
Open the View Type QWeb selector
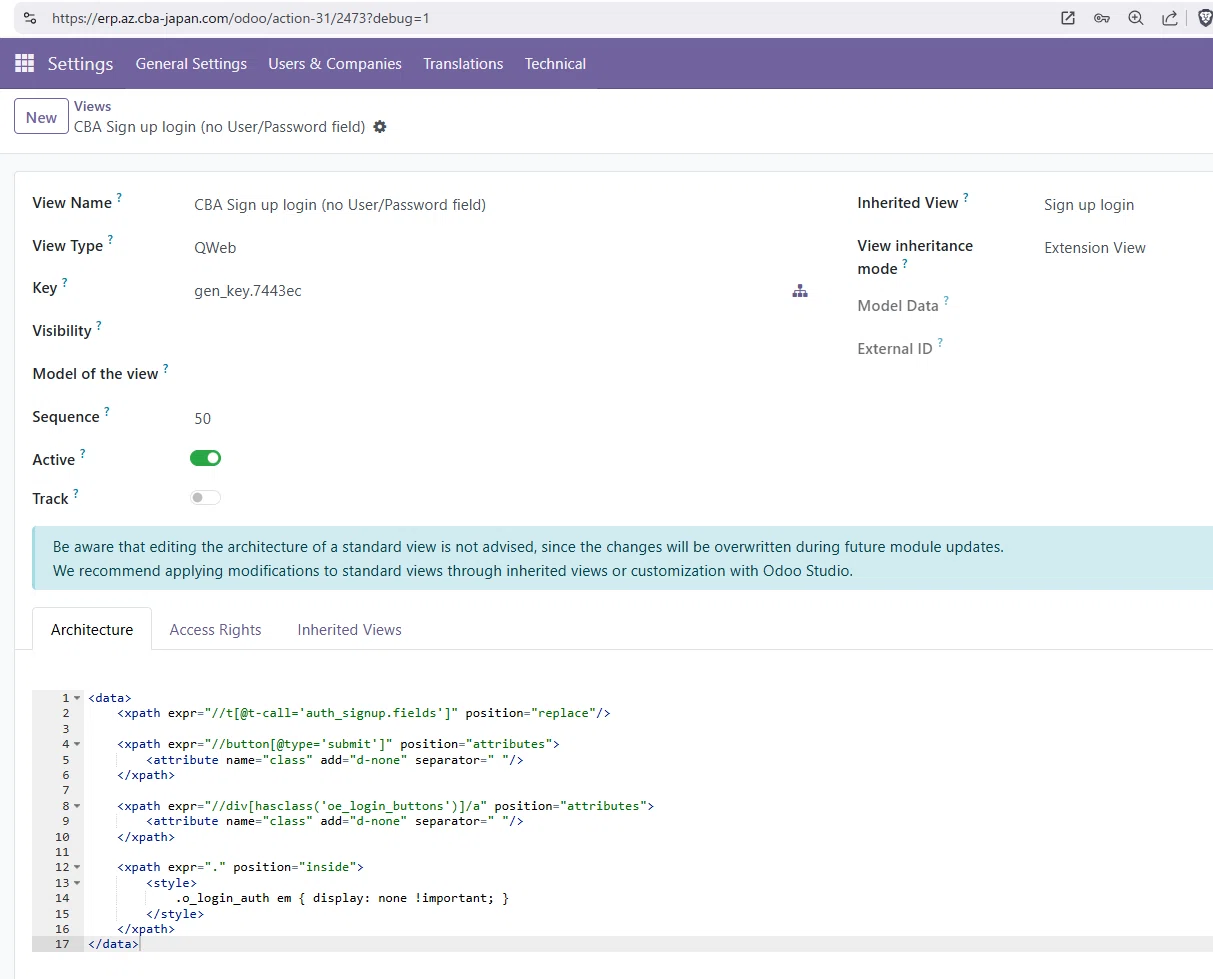215,248
